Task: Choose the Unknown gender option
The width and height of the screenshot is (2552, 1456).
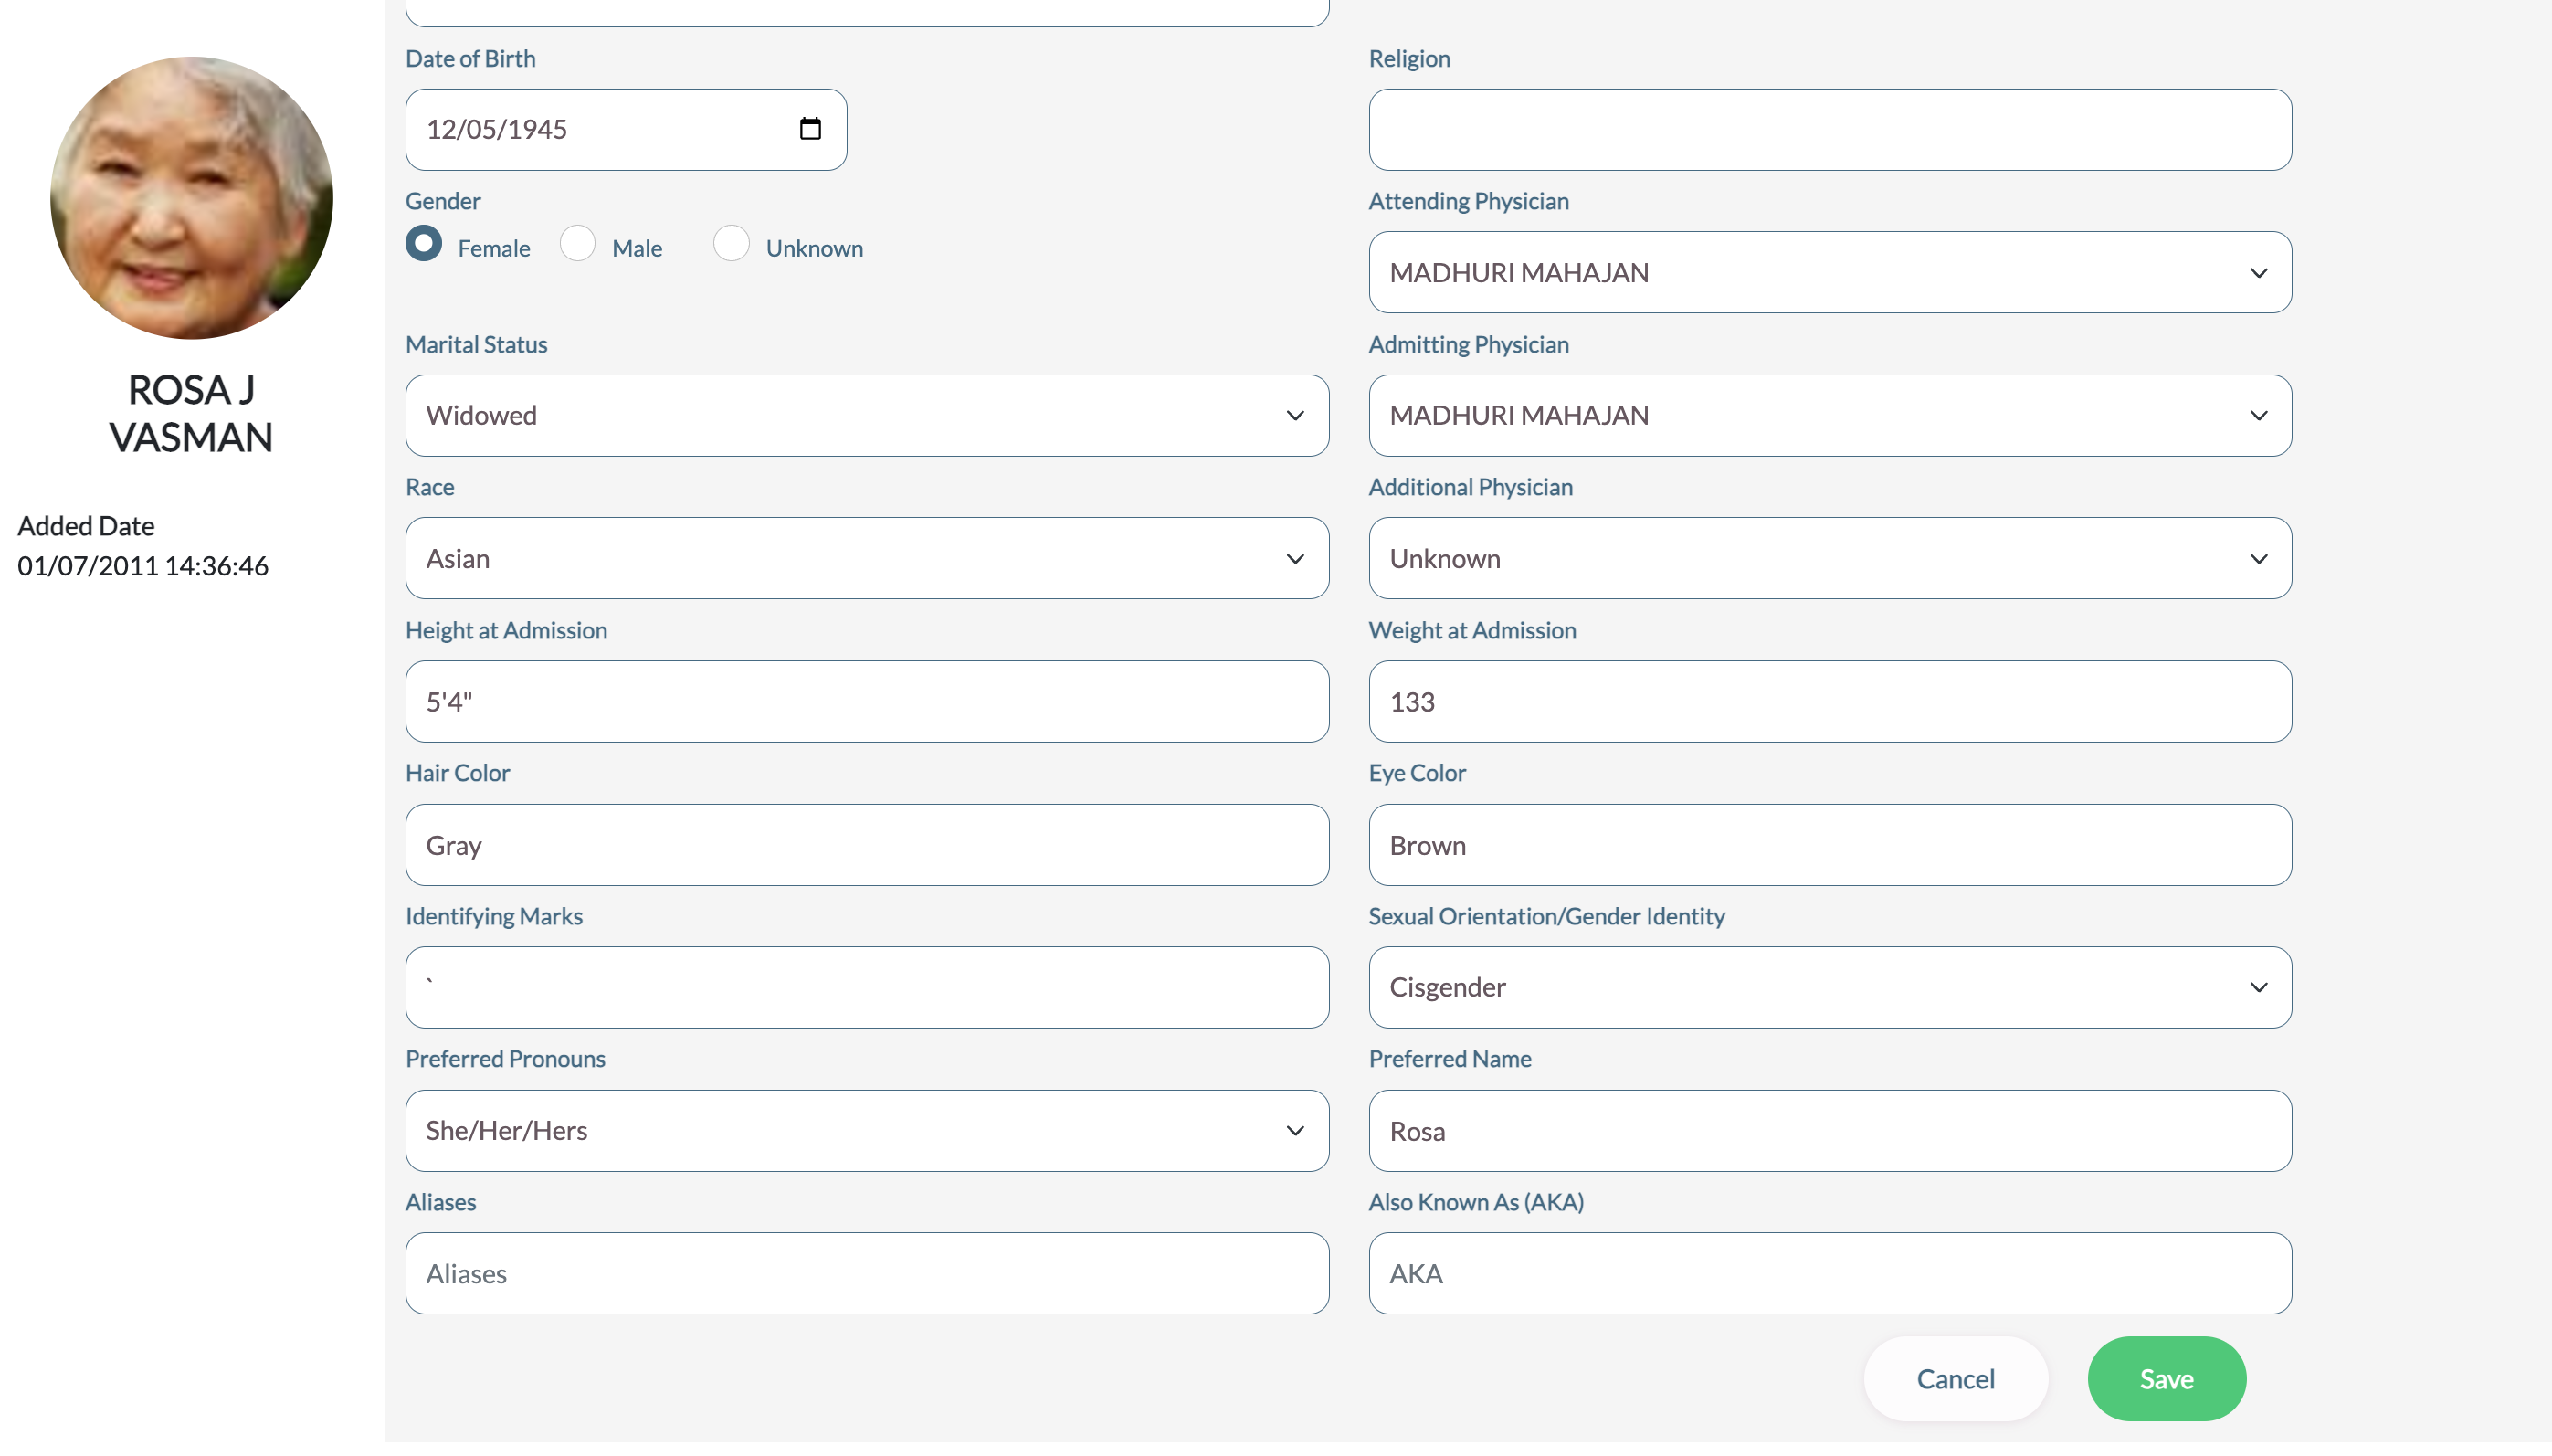Action: pos(731,244)
